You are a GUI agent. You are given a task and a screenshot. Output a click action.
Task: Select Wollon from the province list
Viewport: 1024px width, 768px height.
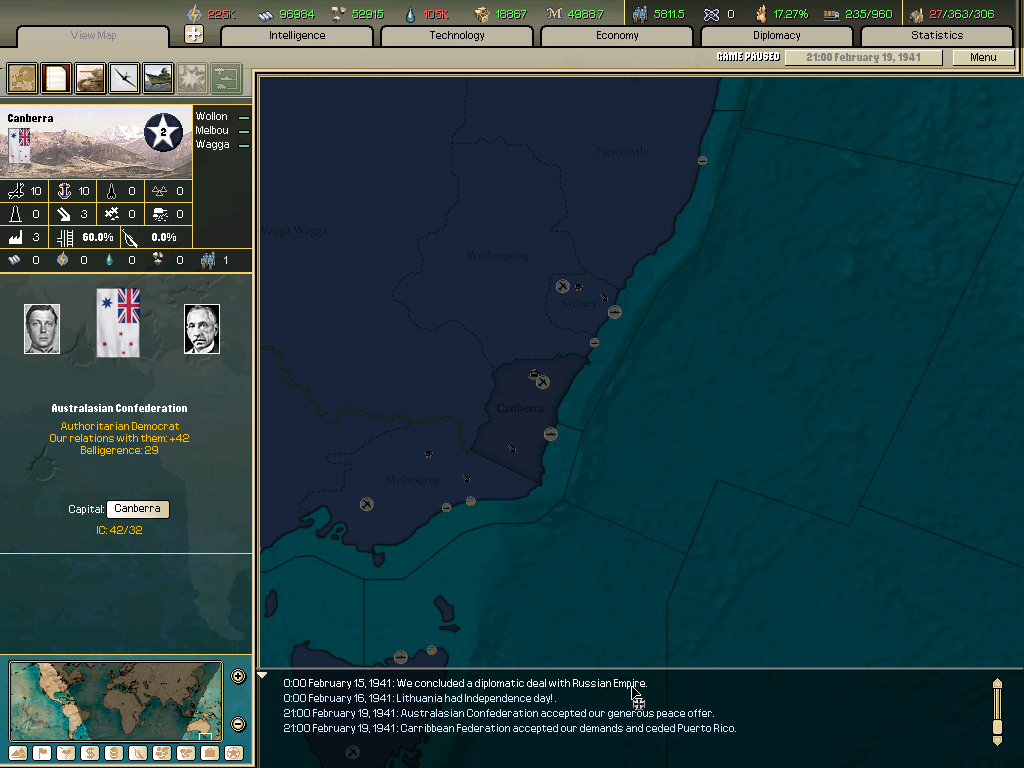(x=212, y=116)
